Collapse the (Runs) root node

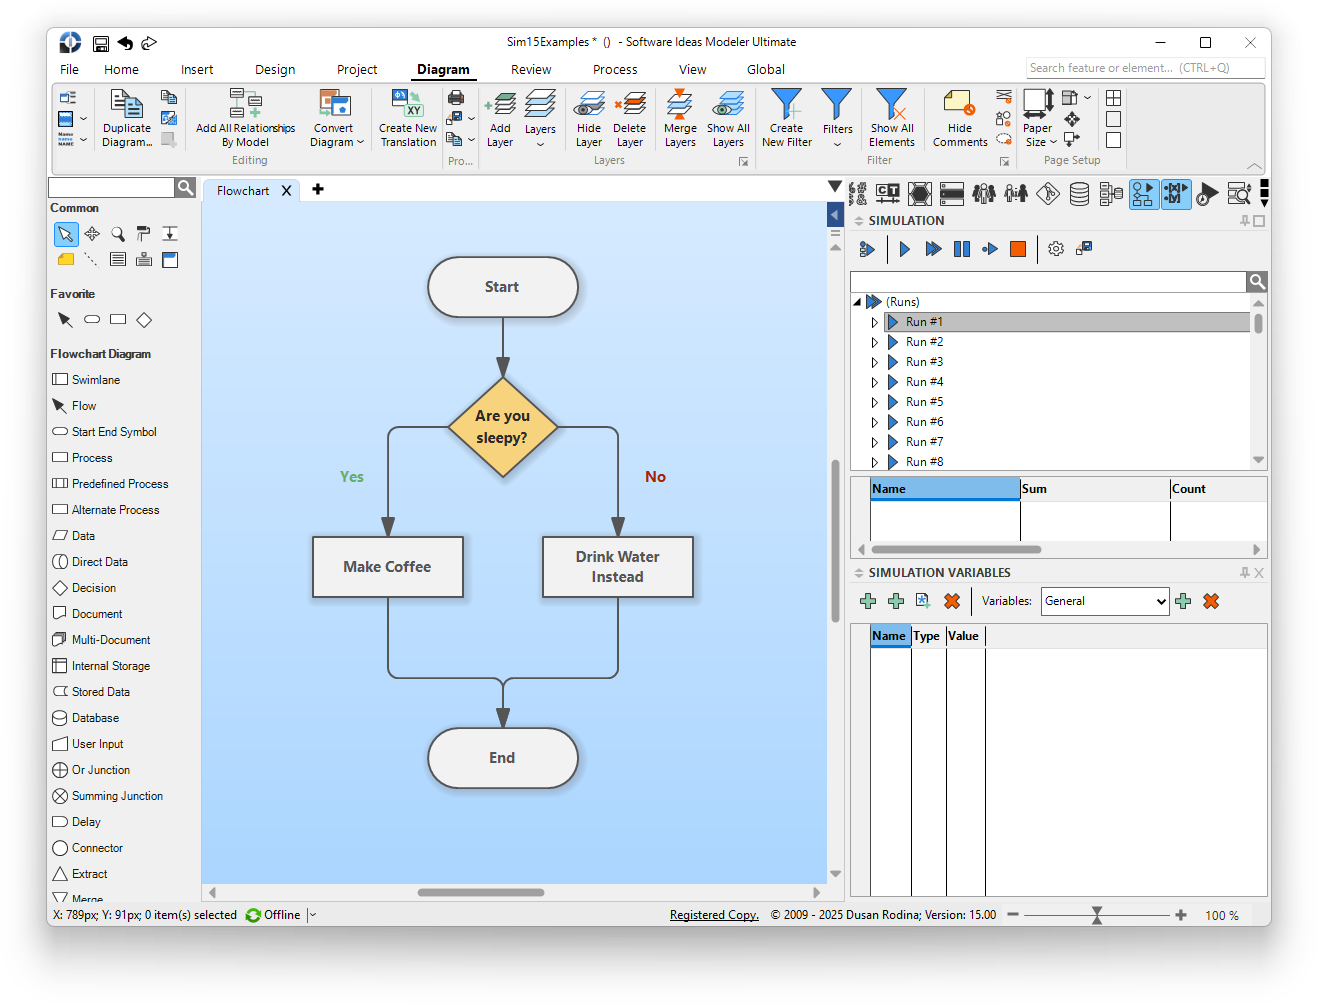(x=857, y=302)
